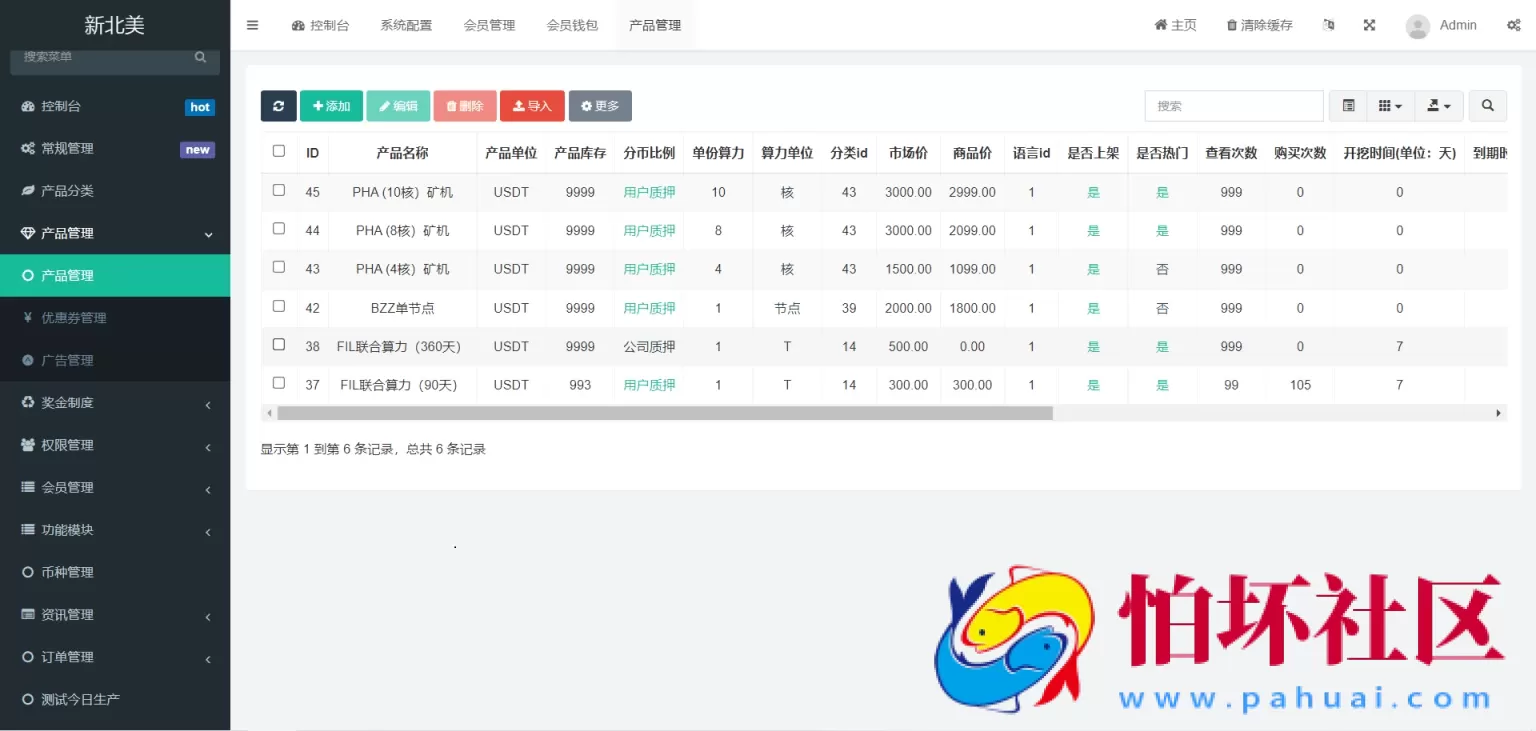Image resolution: width=1536 pixels, height=731 pixels.
Task: Click the red 导入 button
Action: click(x=532, y=106)
